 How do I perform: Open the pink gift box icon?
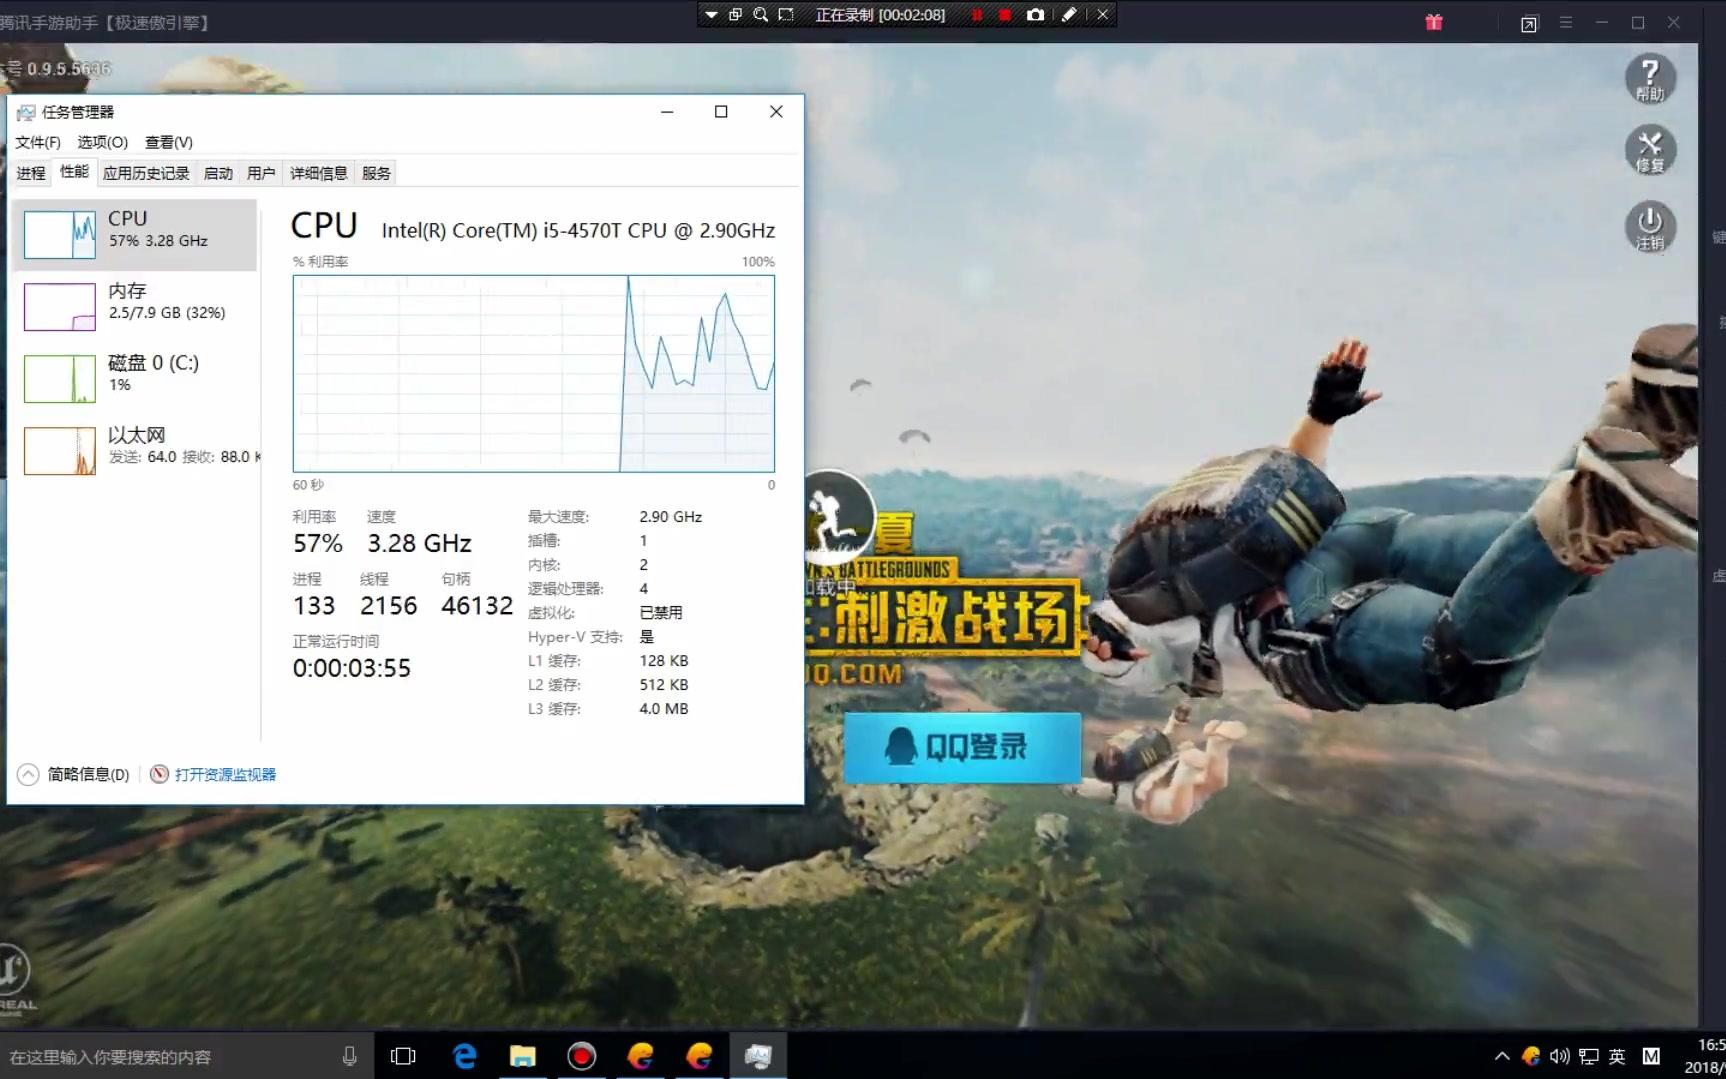coord(1434,22)
